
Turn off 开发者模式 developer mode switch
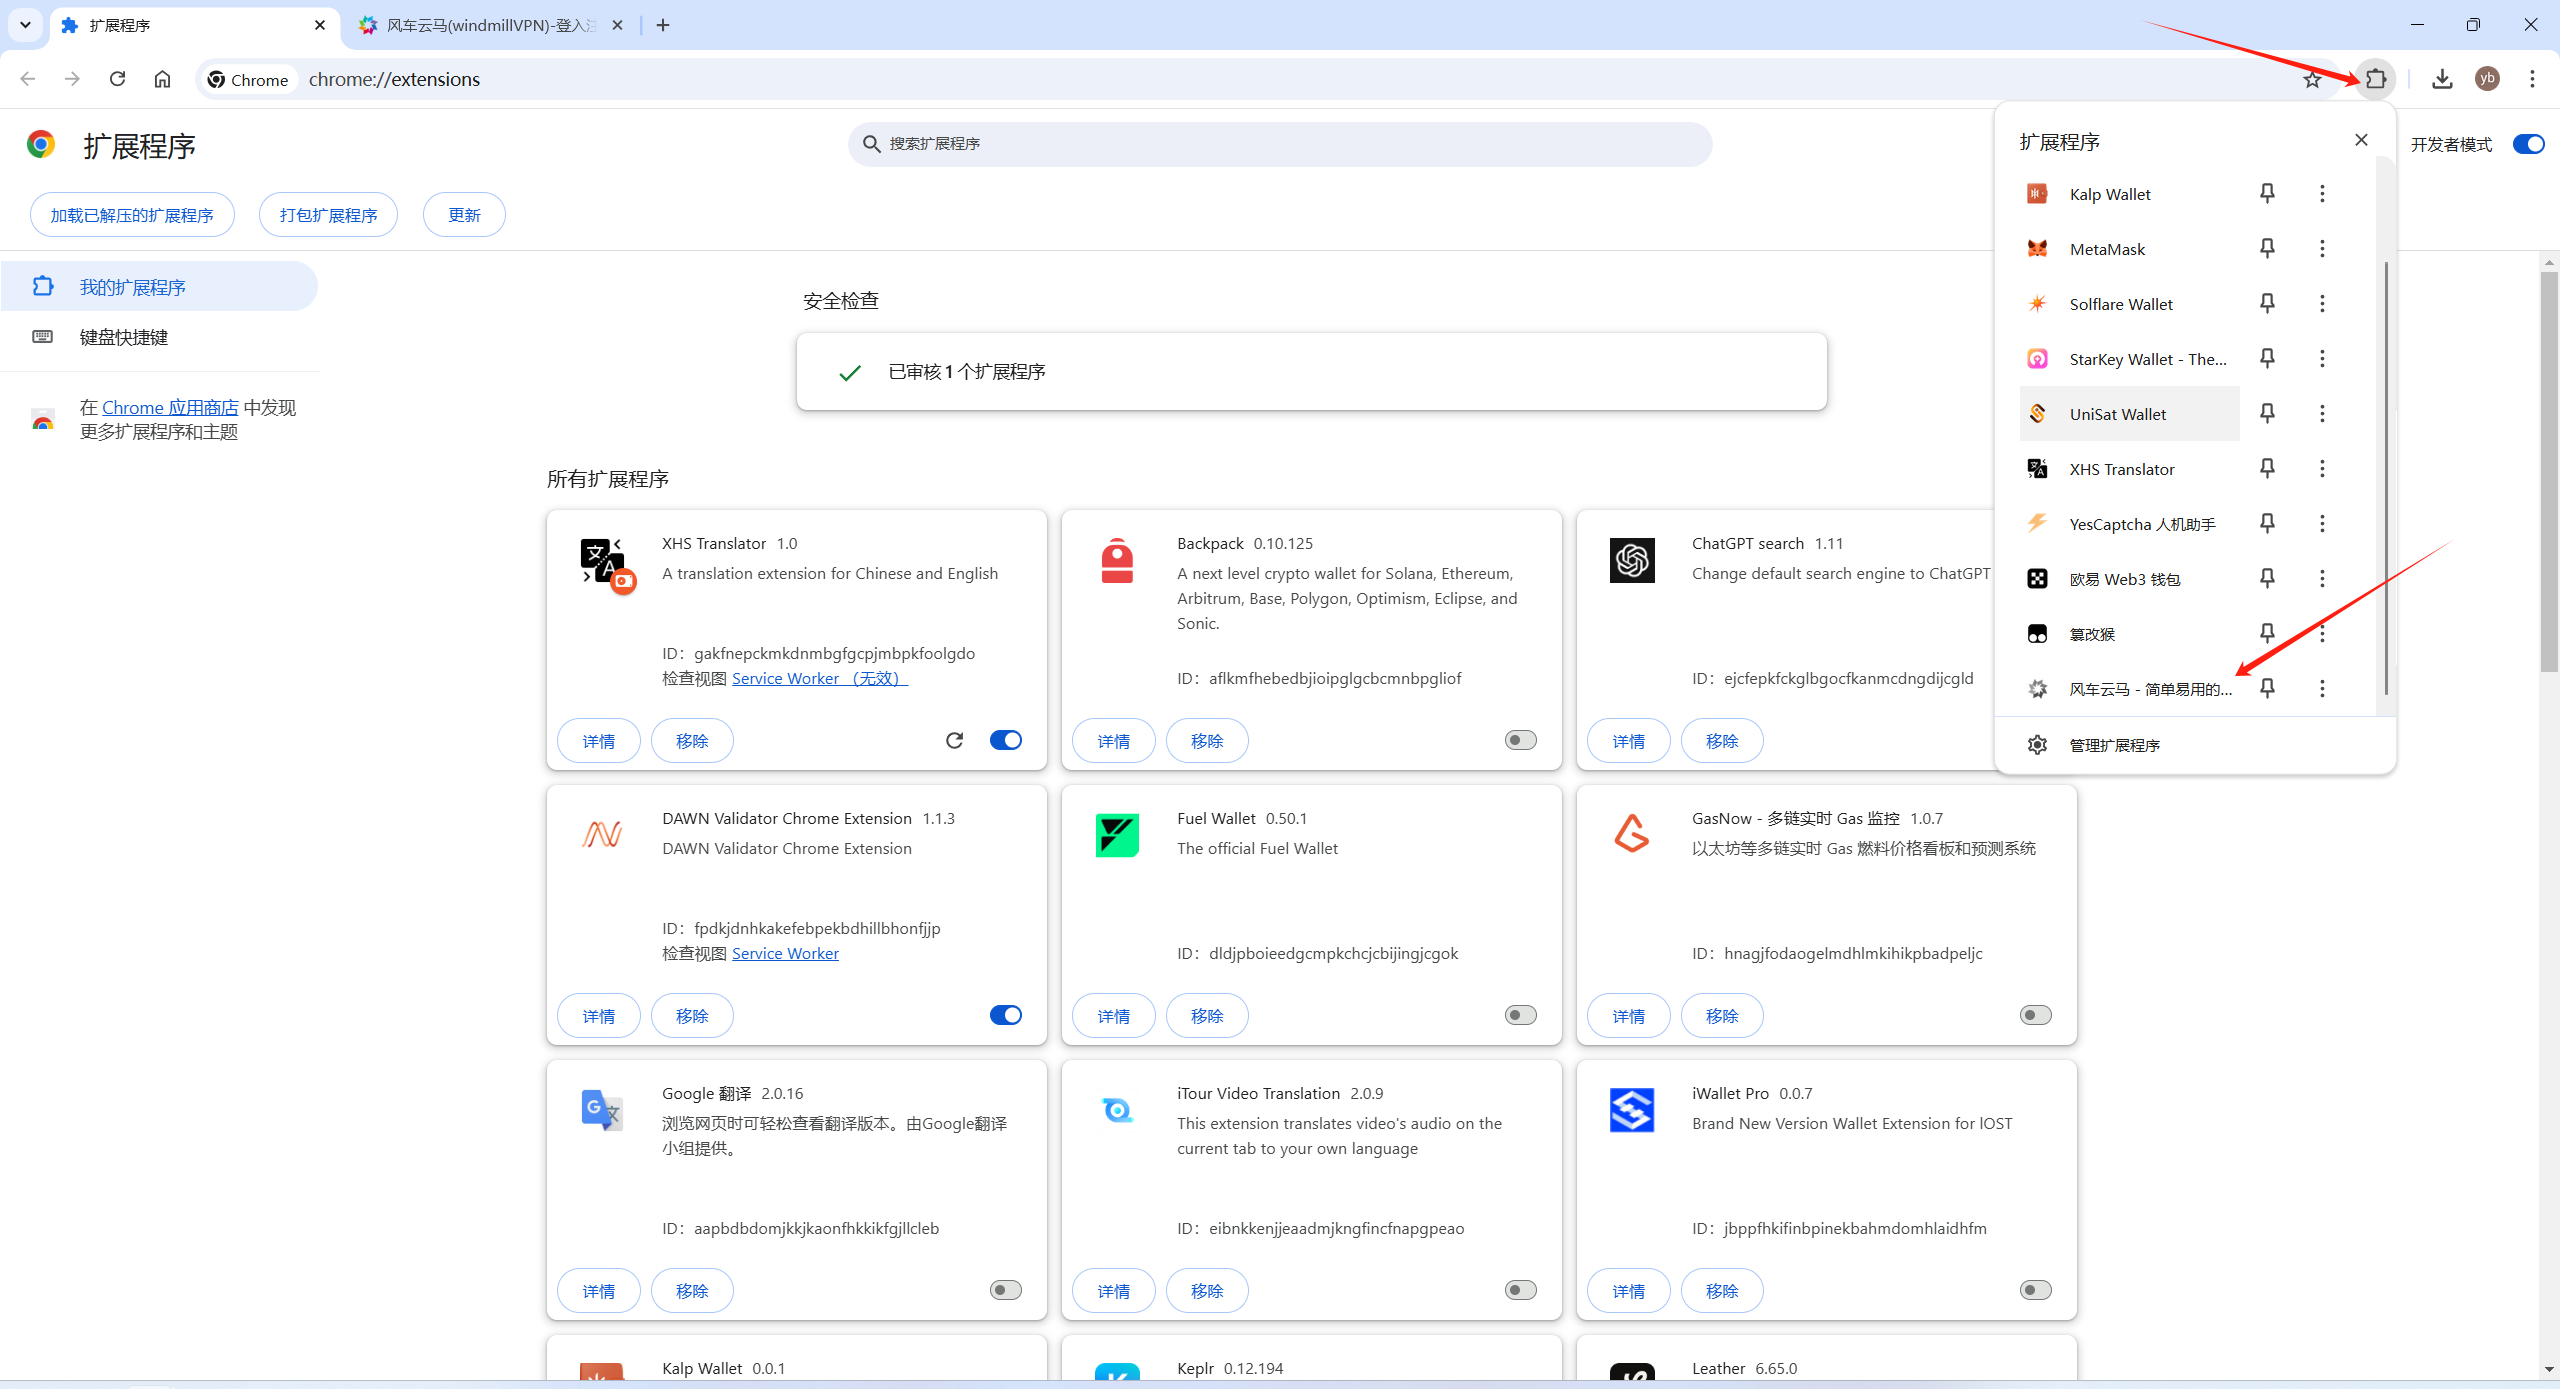pyautogui.click(x=2528, y=144)
